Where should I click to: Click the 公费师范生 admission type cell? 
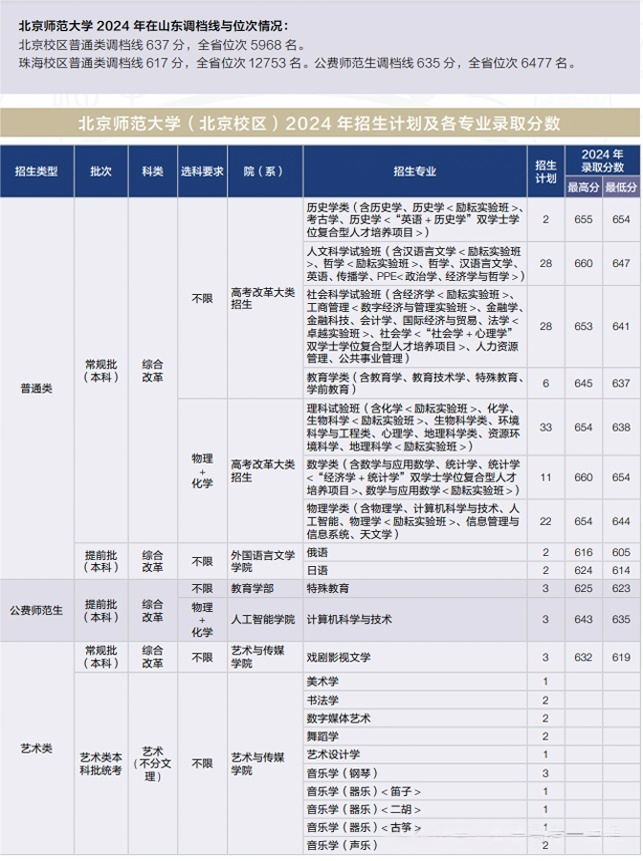[36, 610]
